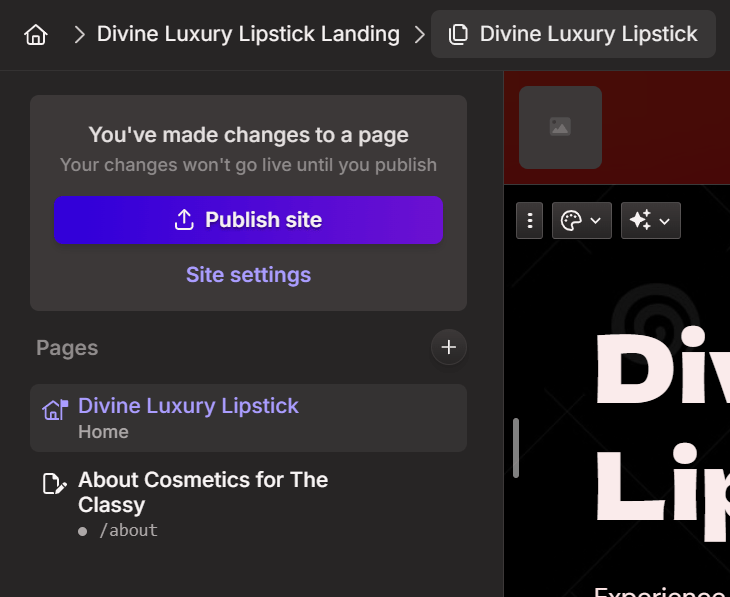The width and height of the screenshot is (730, 597).
Task: Click the upload icon on Publish site
Action: point(184,220)
